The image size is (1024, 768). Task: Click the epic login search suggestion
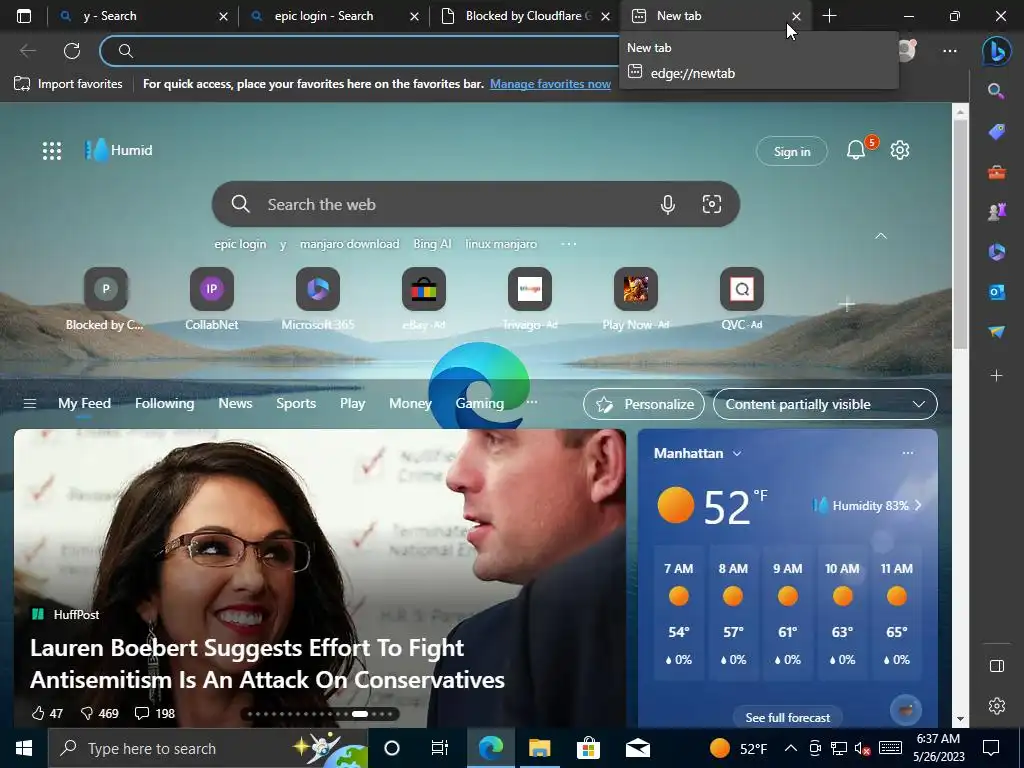(240, 244)
